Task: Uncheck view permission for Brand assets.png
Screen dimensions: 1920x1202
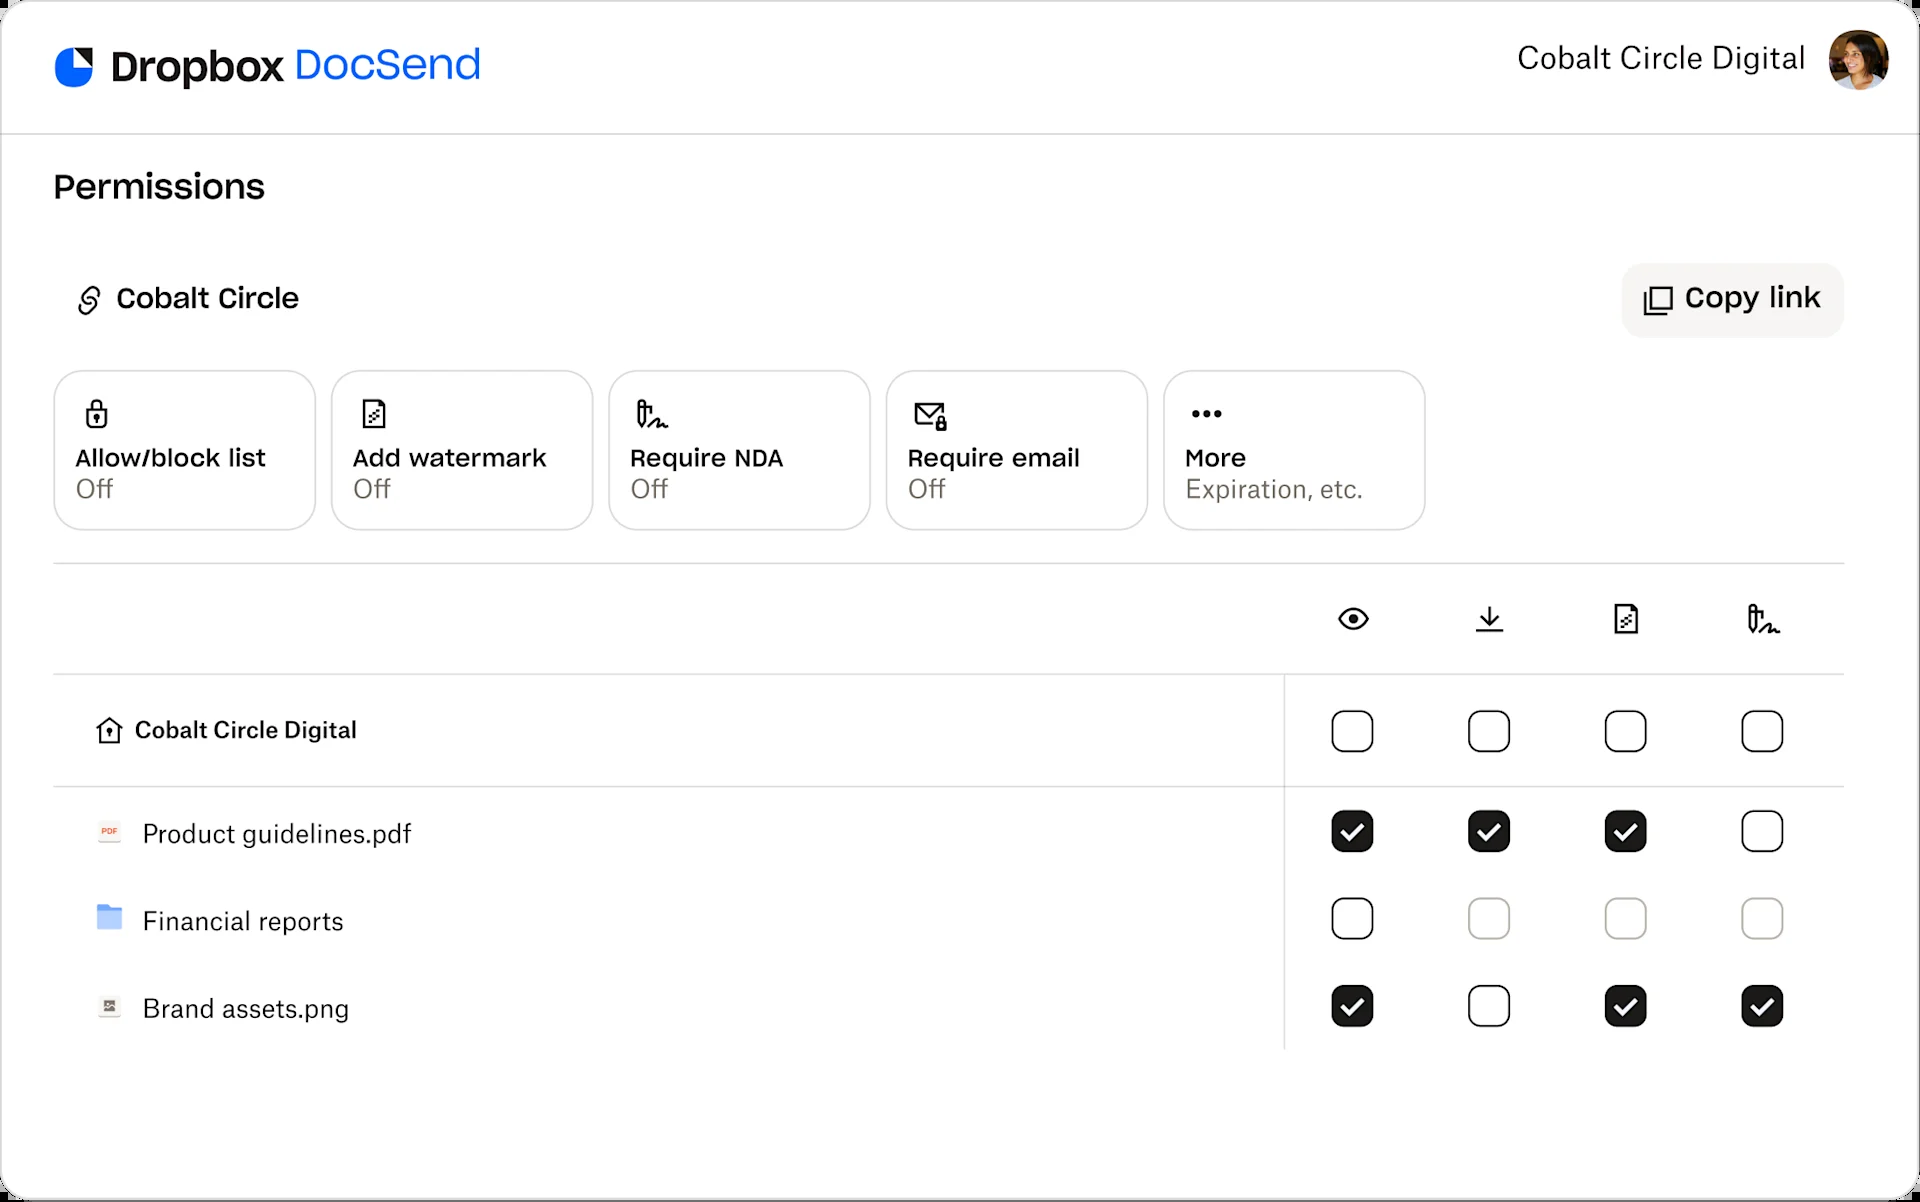Action: click(x=1352, y=1006)
